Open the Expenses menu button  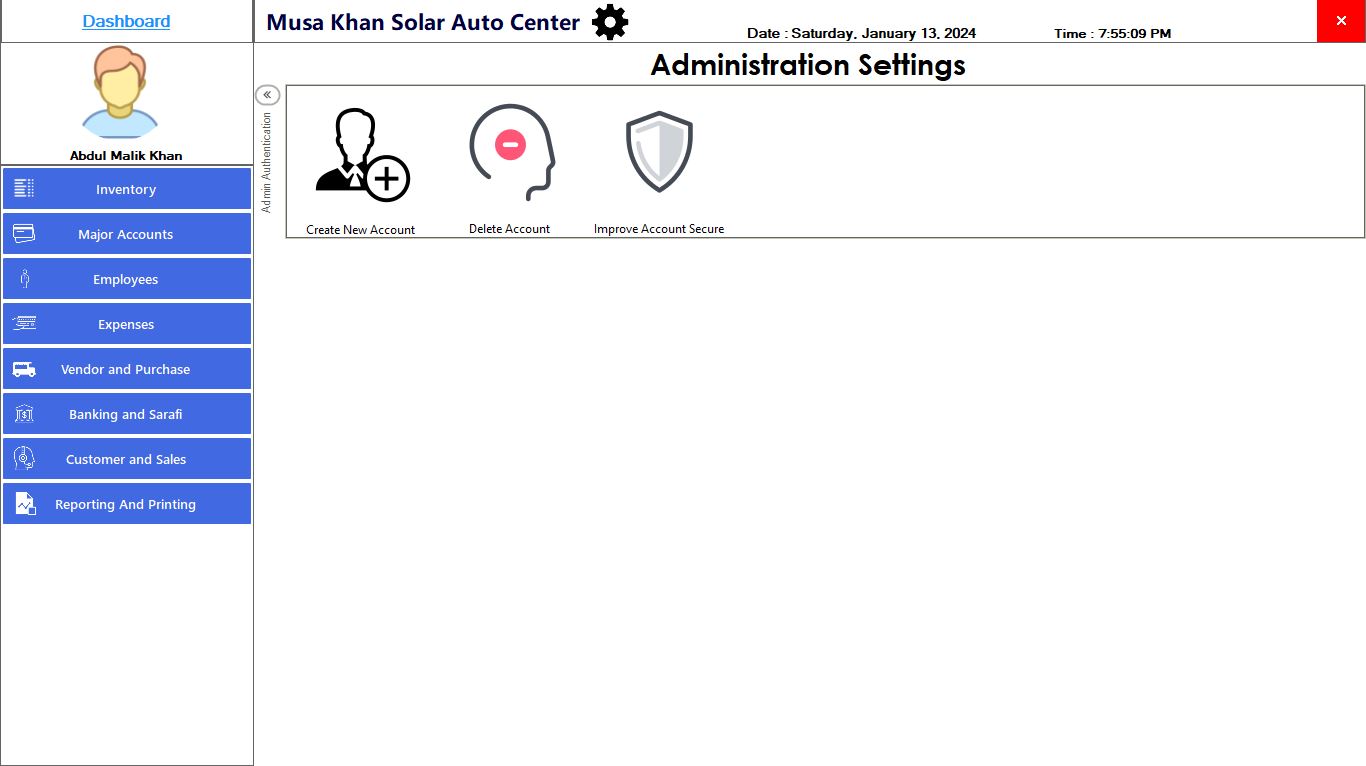pyautogui.click(x=126, y=324)
